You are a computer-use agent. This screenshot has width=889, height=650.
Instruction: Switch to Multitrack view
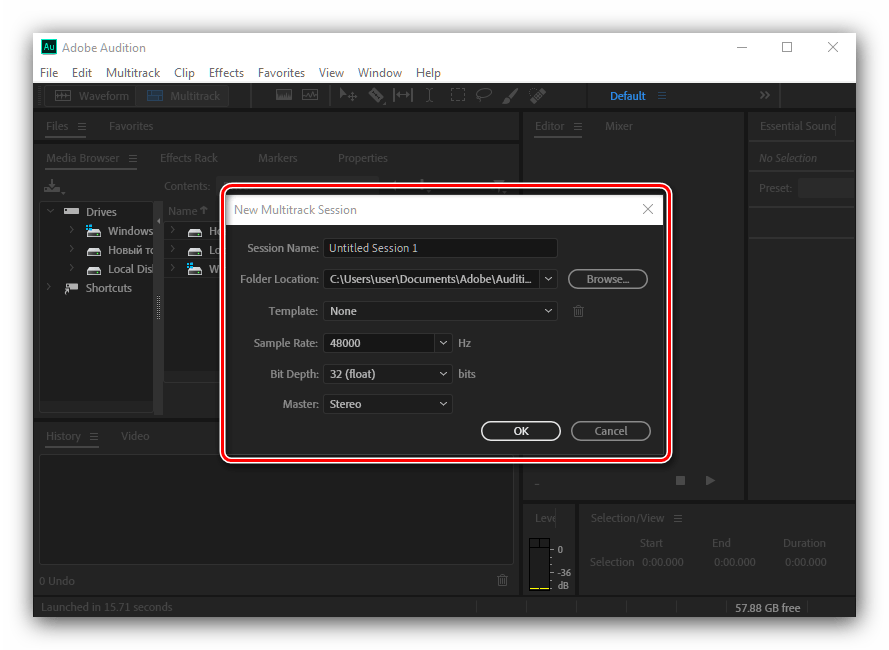[x=183, y=96]
